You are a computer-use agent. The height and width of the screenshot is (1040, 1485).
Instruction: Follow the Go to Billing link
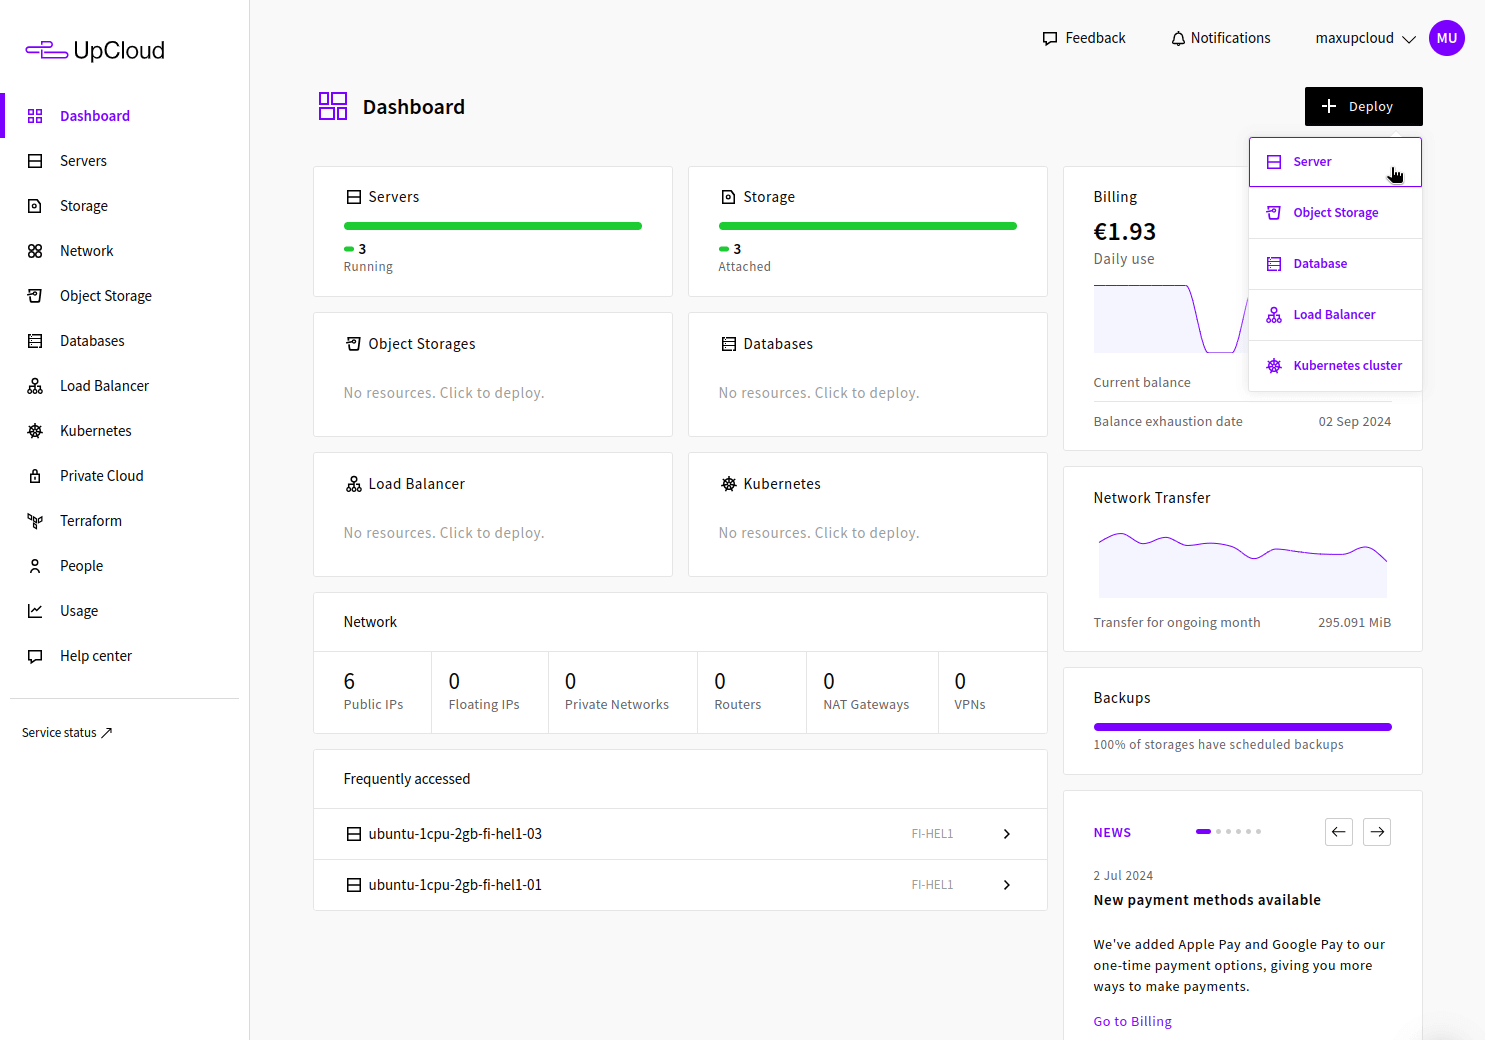coord(1132,1021)
